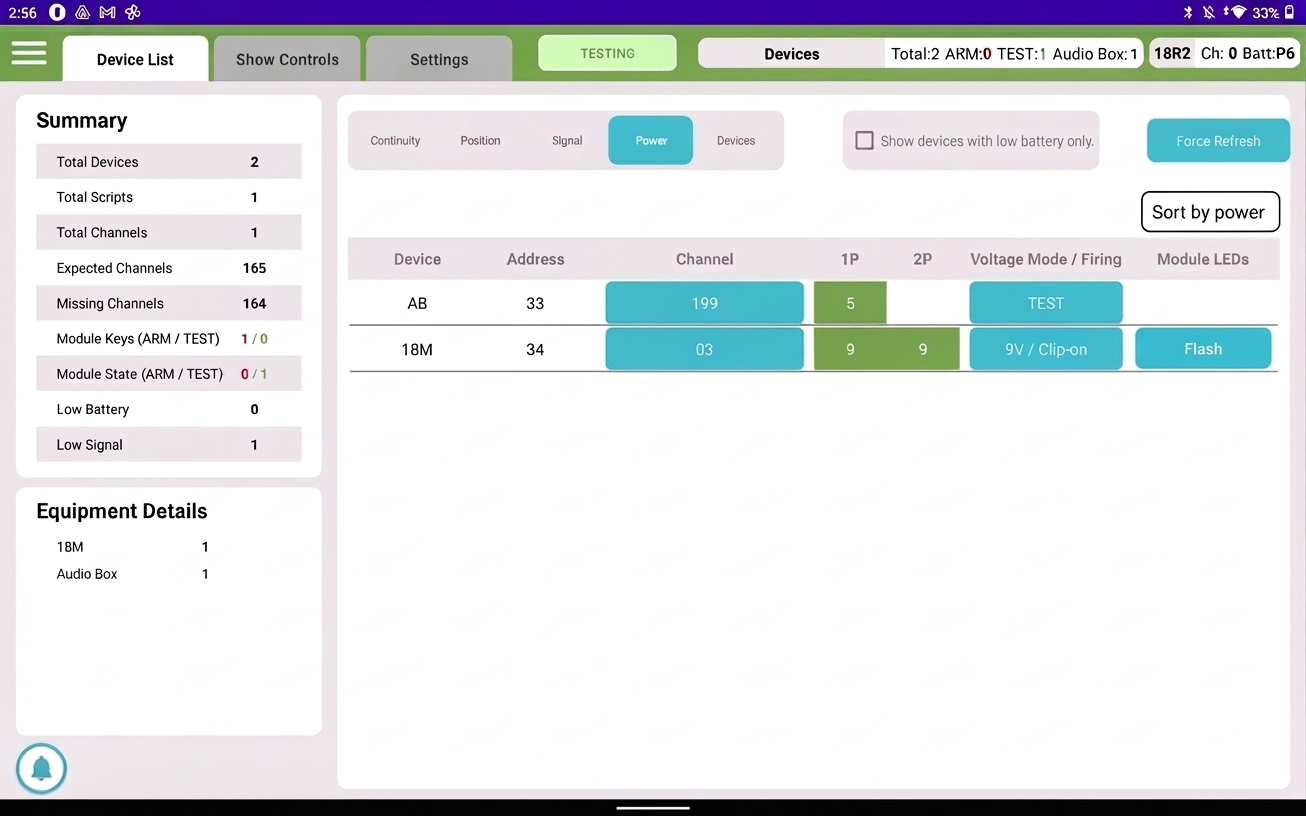Switch to the Show Controls tab
Screen dimensions: 1306x816
pyautogui.click(x=286, y=58)
